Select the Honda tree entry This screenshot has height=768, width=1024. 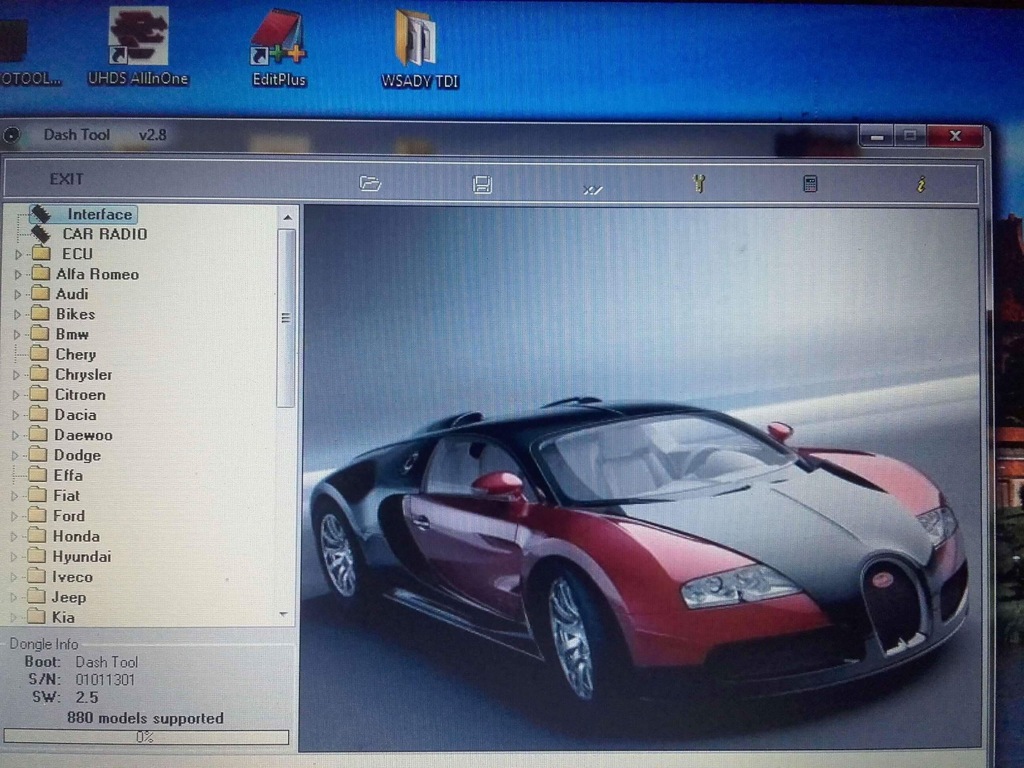(76, 536)
